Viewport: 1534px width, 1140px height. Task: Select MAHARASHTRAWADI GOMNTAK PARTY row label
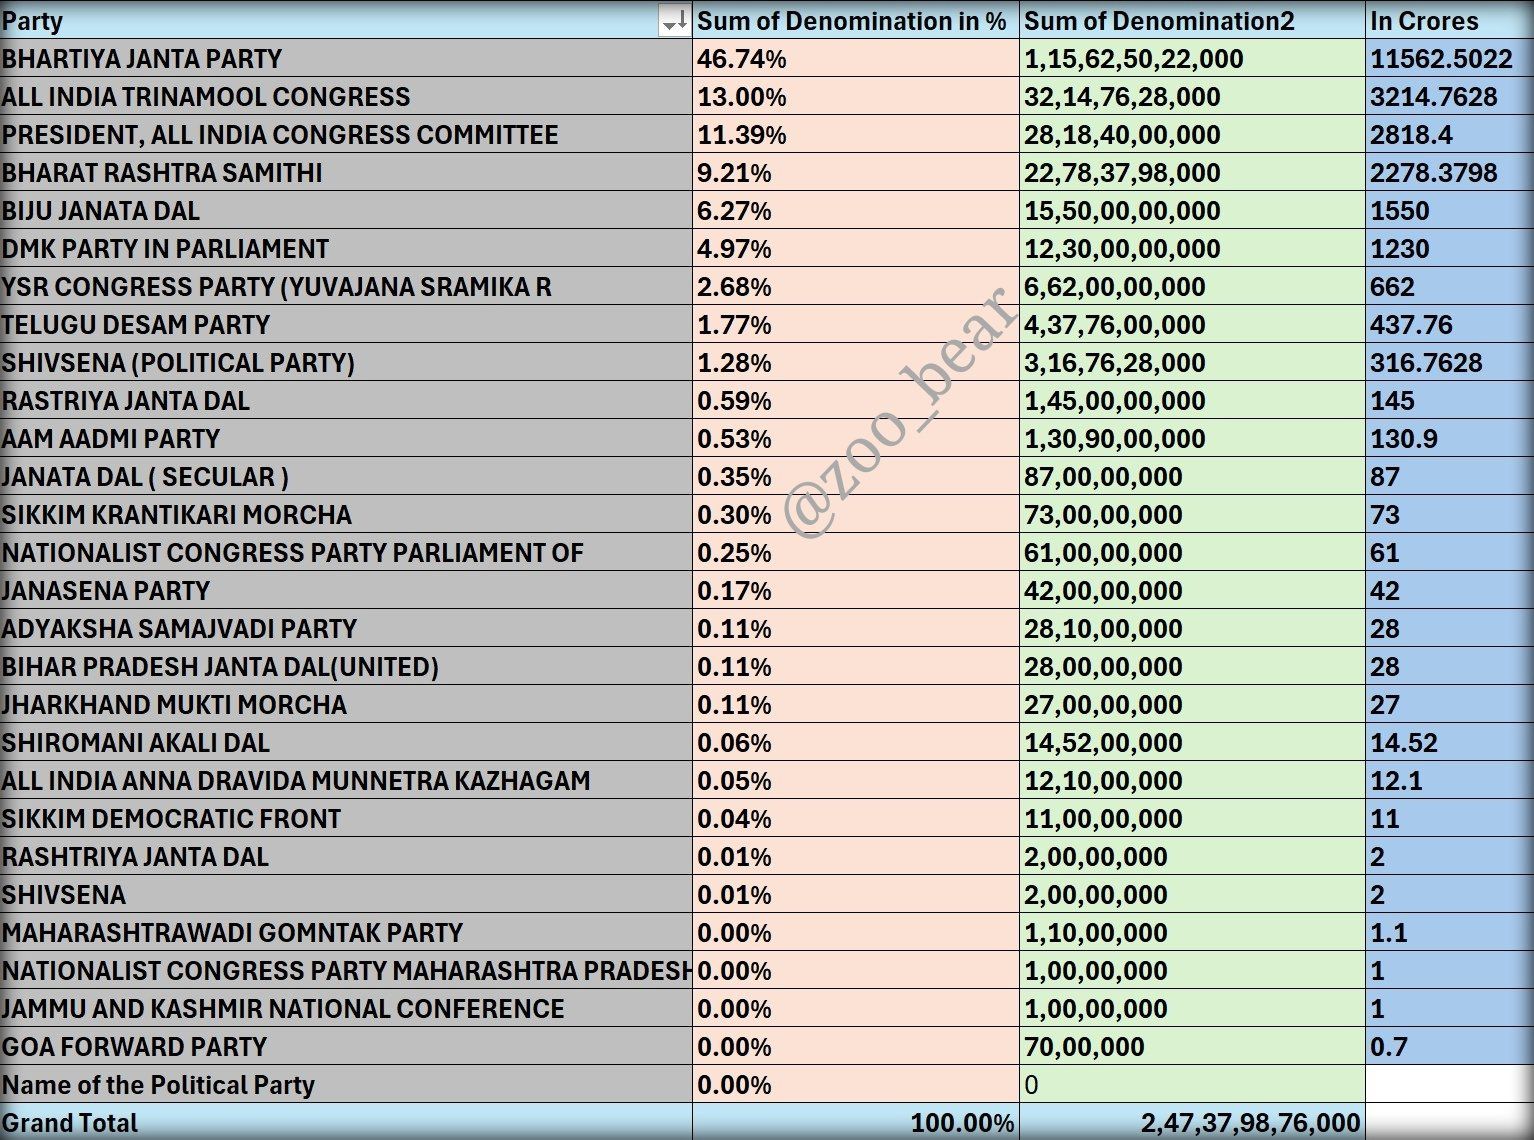tap(346, 933)
